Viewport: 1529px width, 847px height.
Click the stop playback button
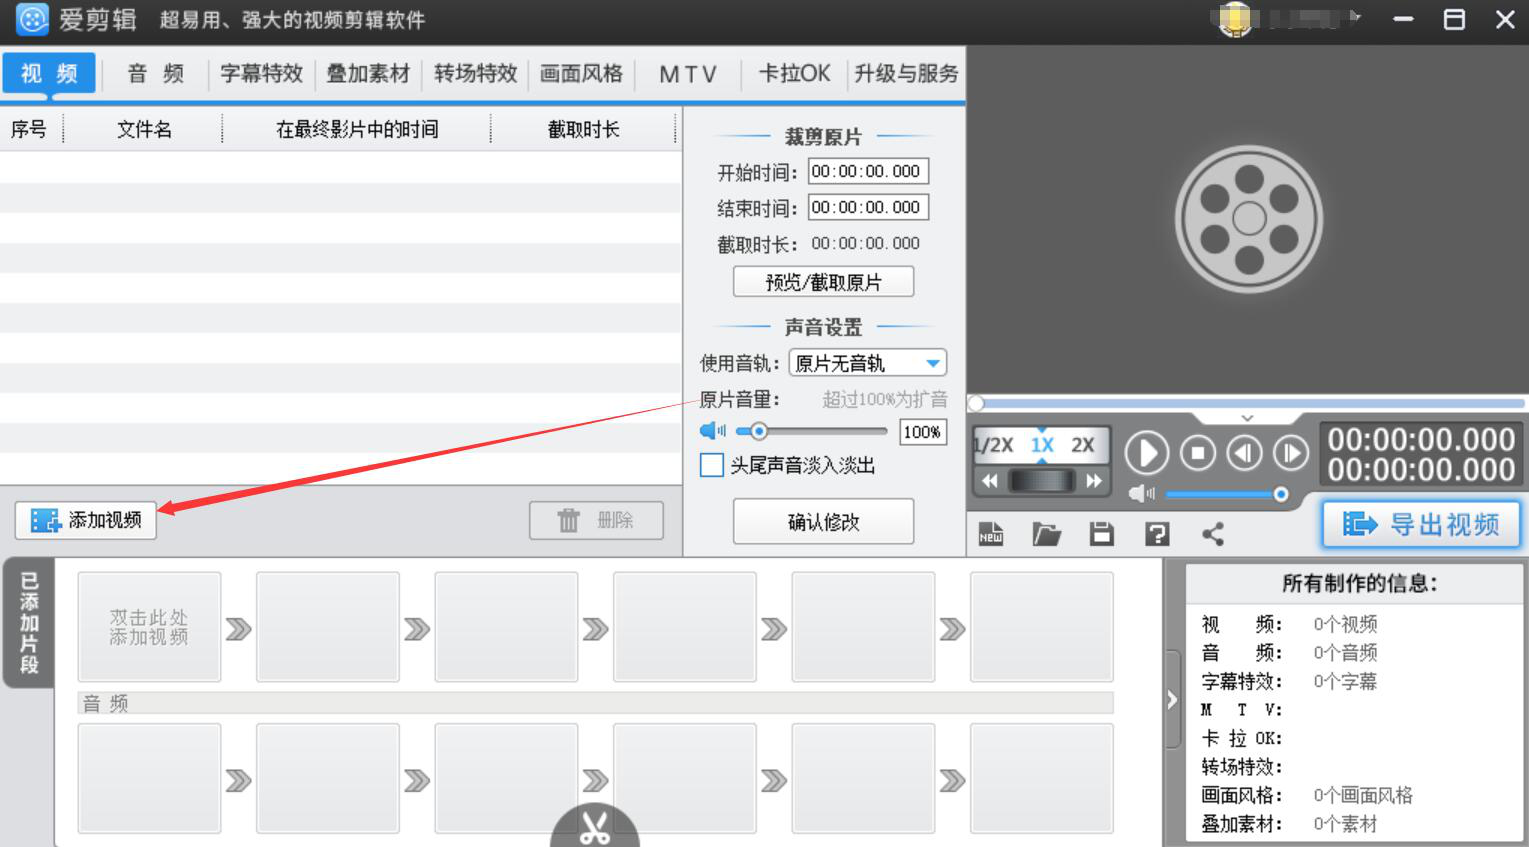click(1197, 454)
